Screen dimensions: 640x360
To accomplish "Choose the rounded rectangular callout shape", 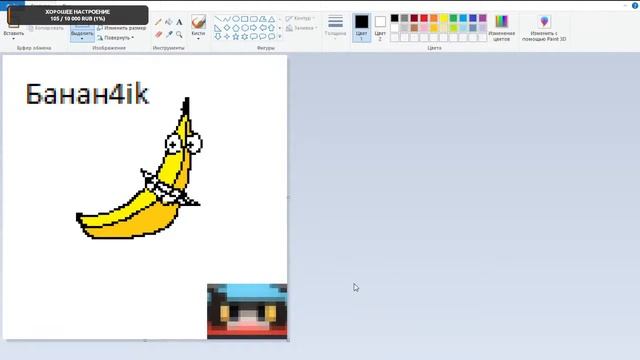I will 253,37.
